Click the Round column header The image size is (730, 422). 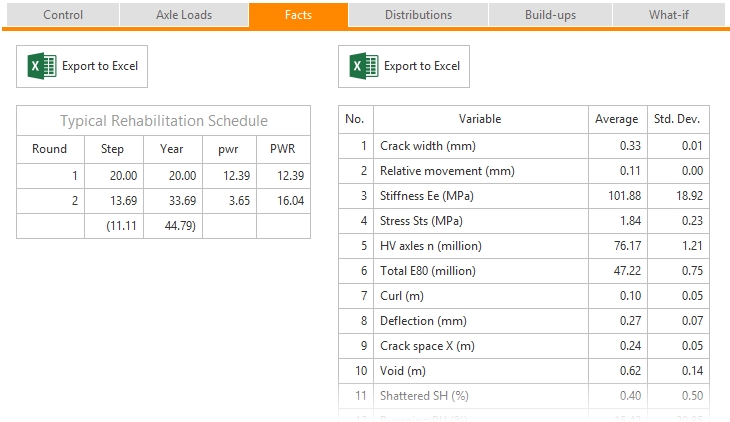pyautogui.click(x=50, y=149)
